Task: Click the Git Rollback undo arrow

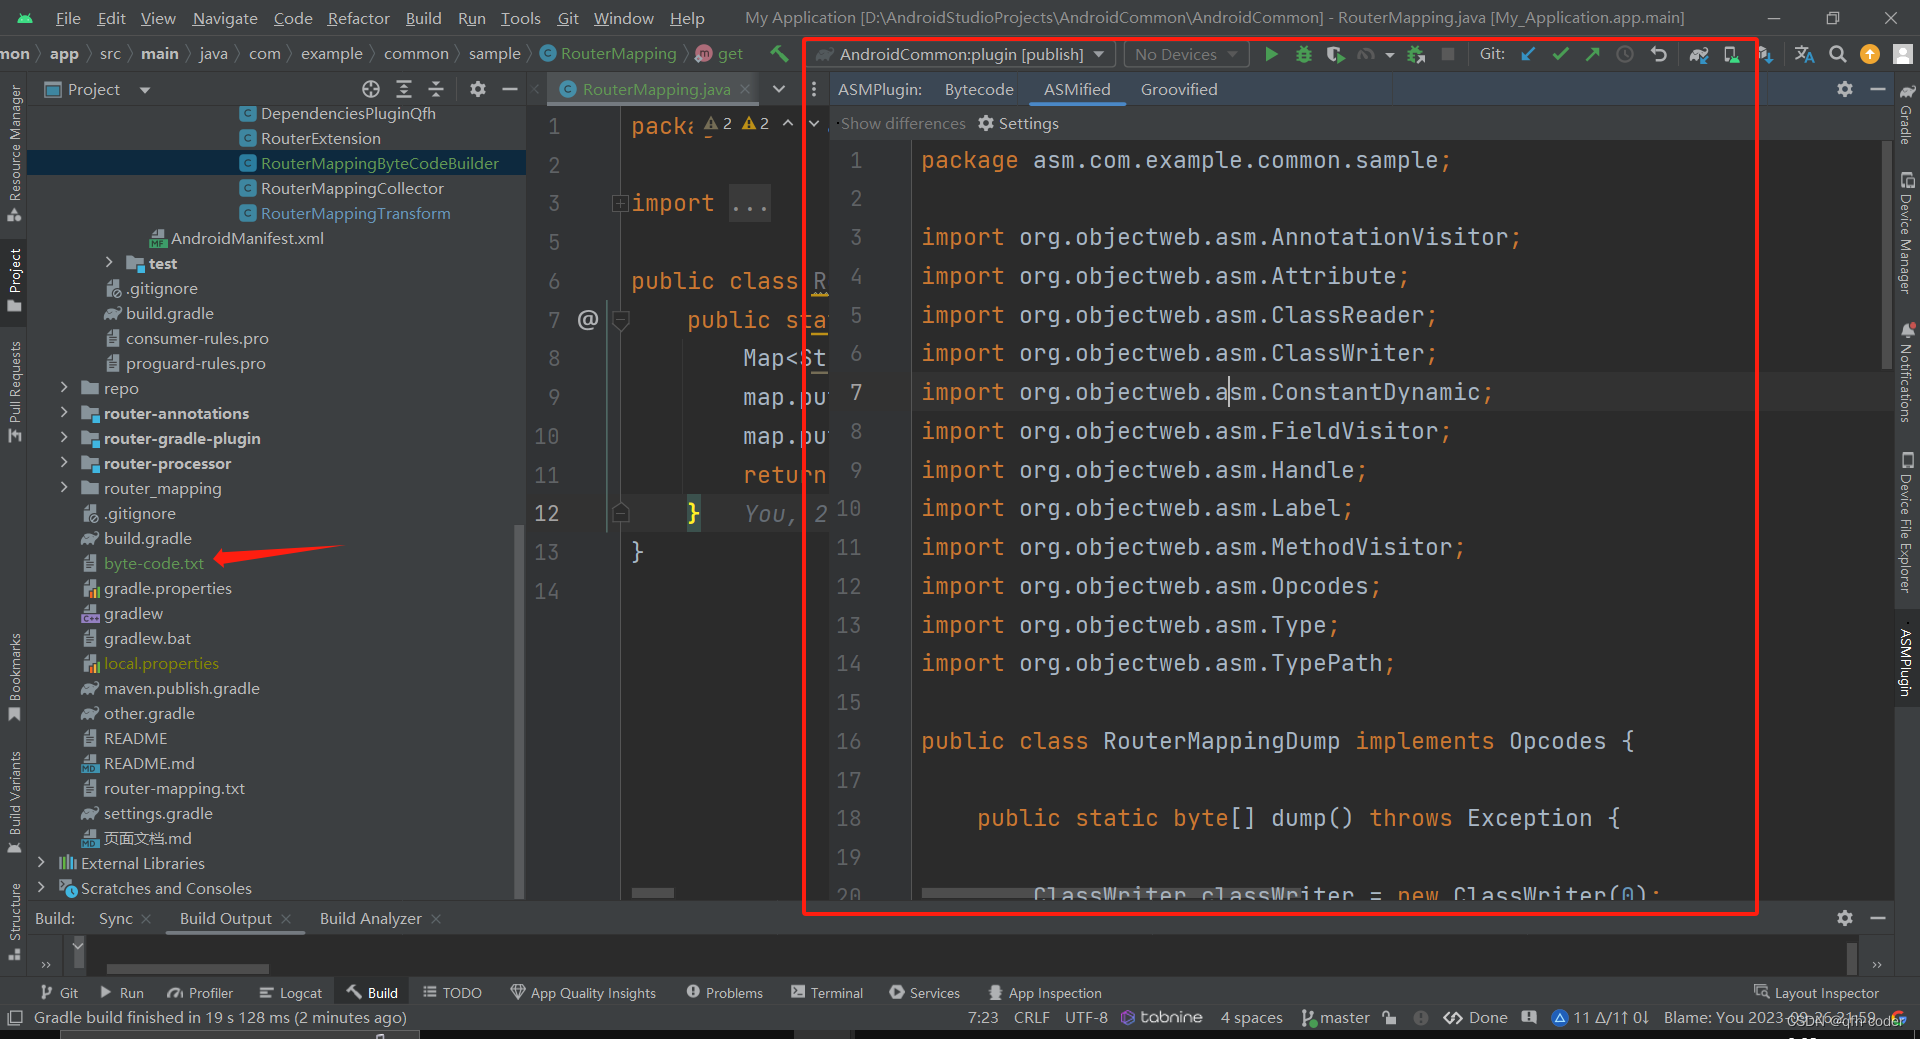Action: 1658,54
